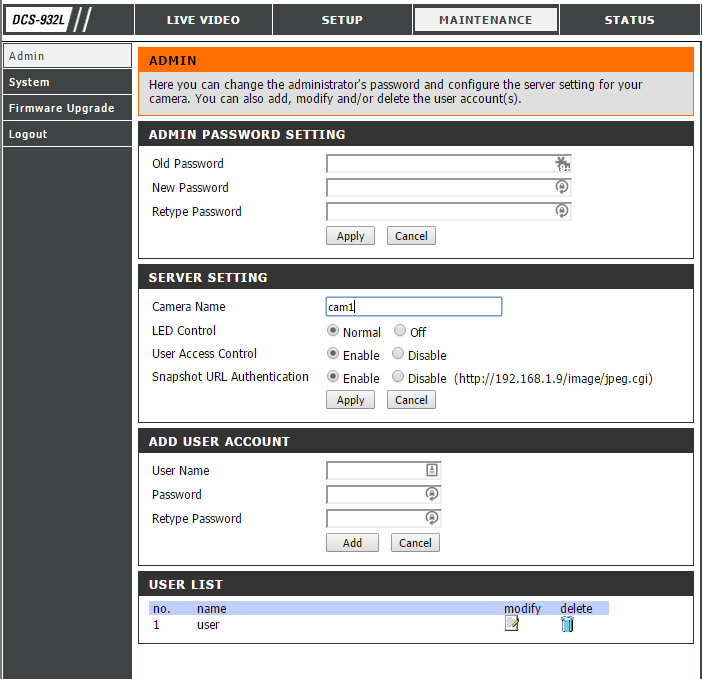
Task: Click the Camera Name text field
Action: 414,307
